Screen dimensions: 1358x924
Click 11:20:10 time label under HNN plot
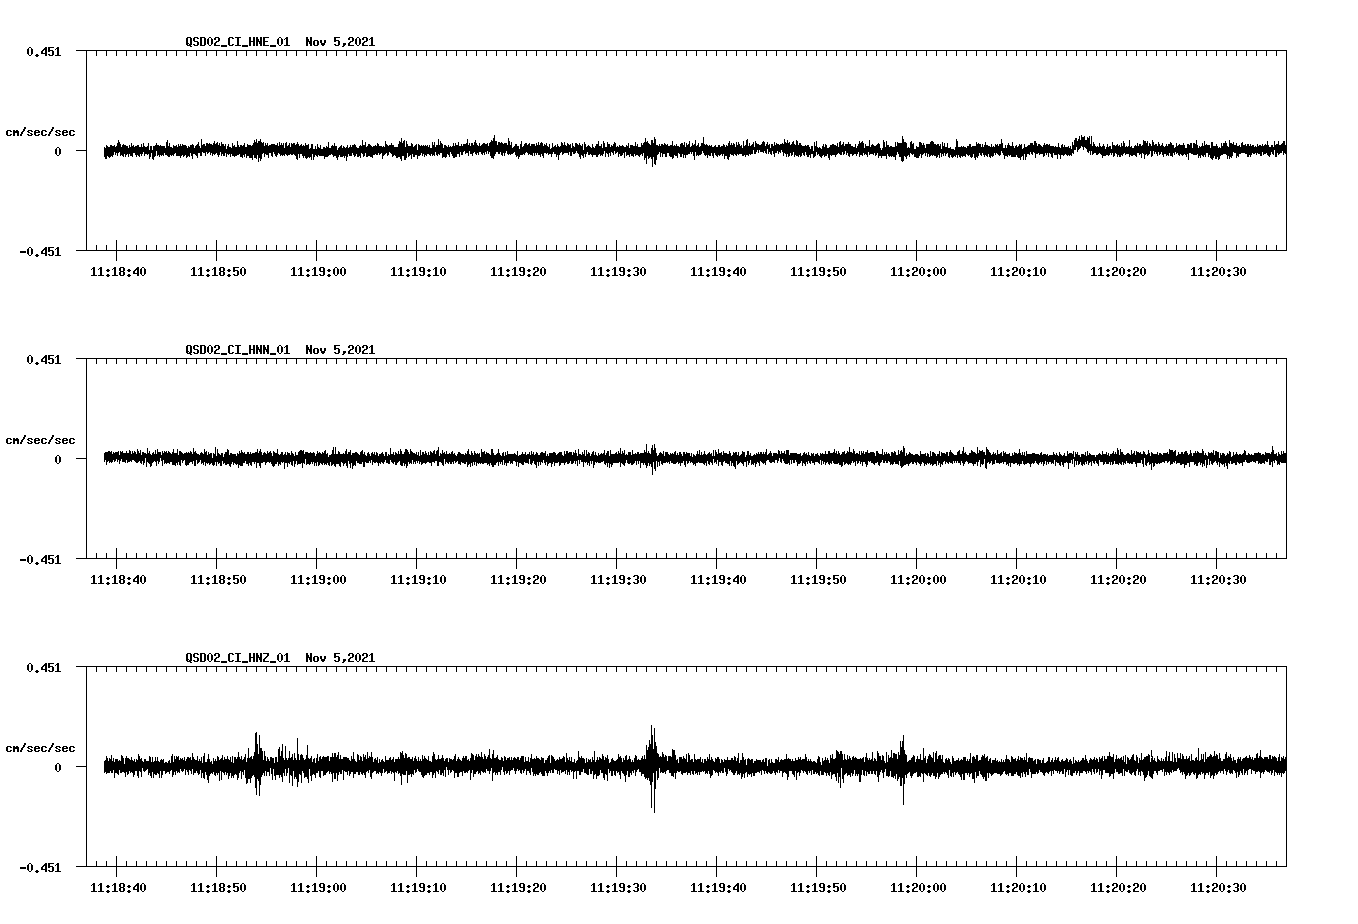click(1018, 580)
